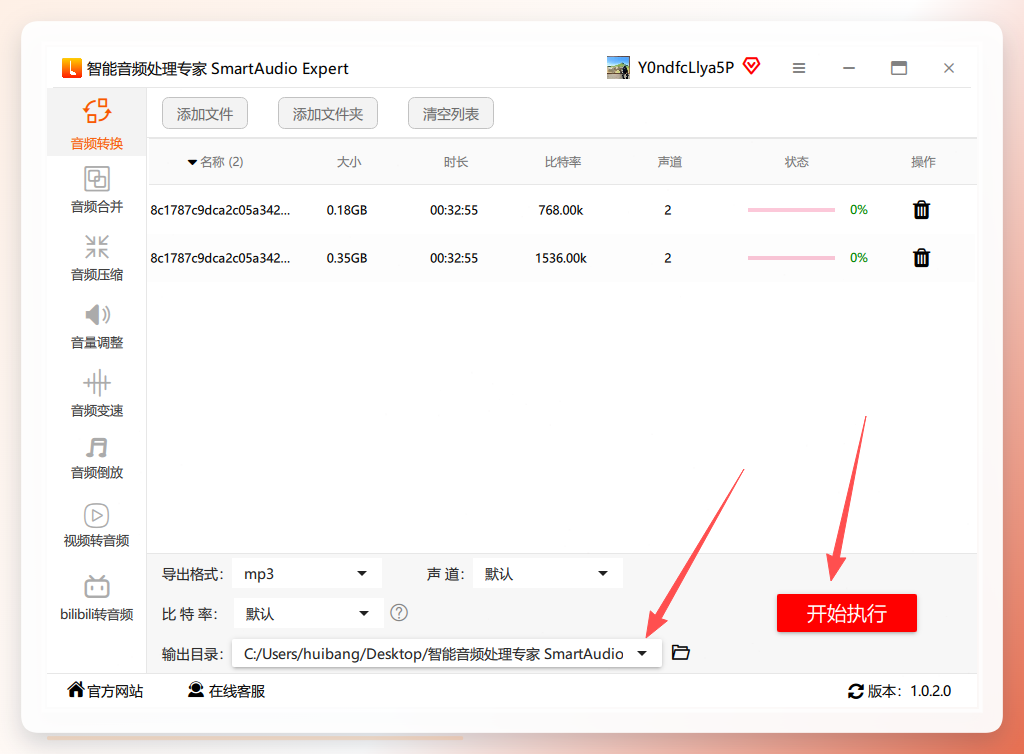
Task: Click the 版本: 1.0.2.0 version text
Action: (910, 691)
